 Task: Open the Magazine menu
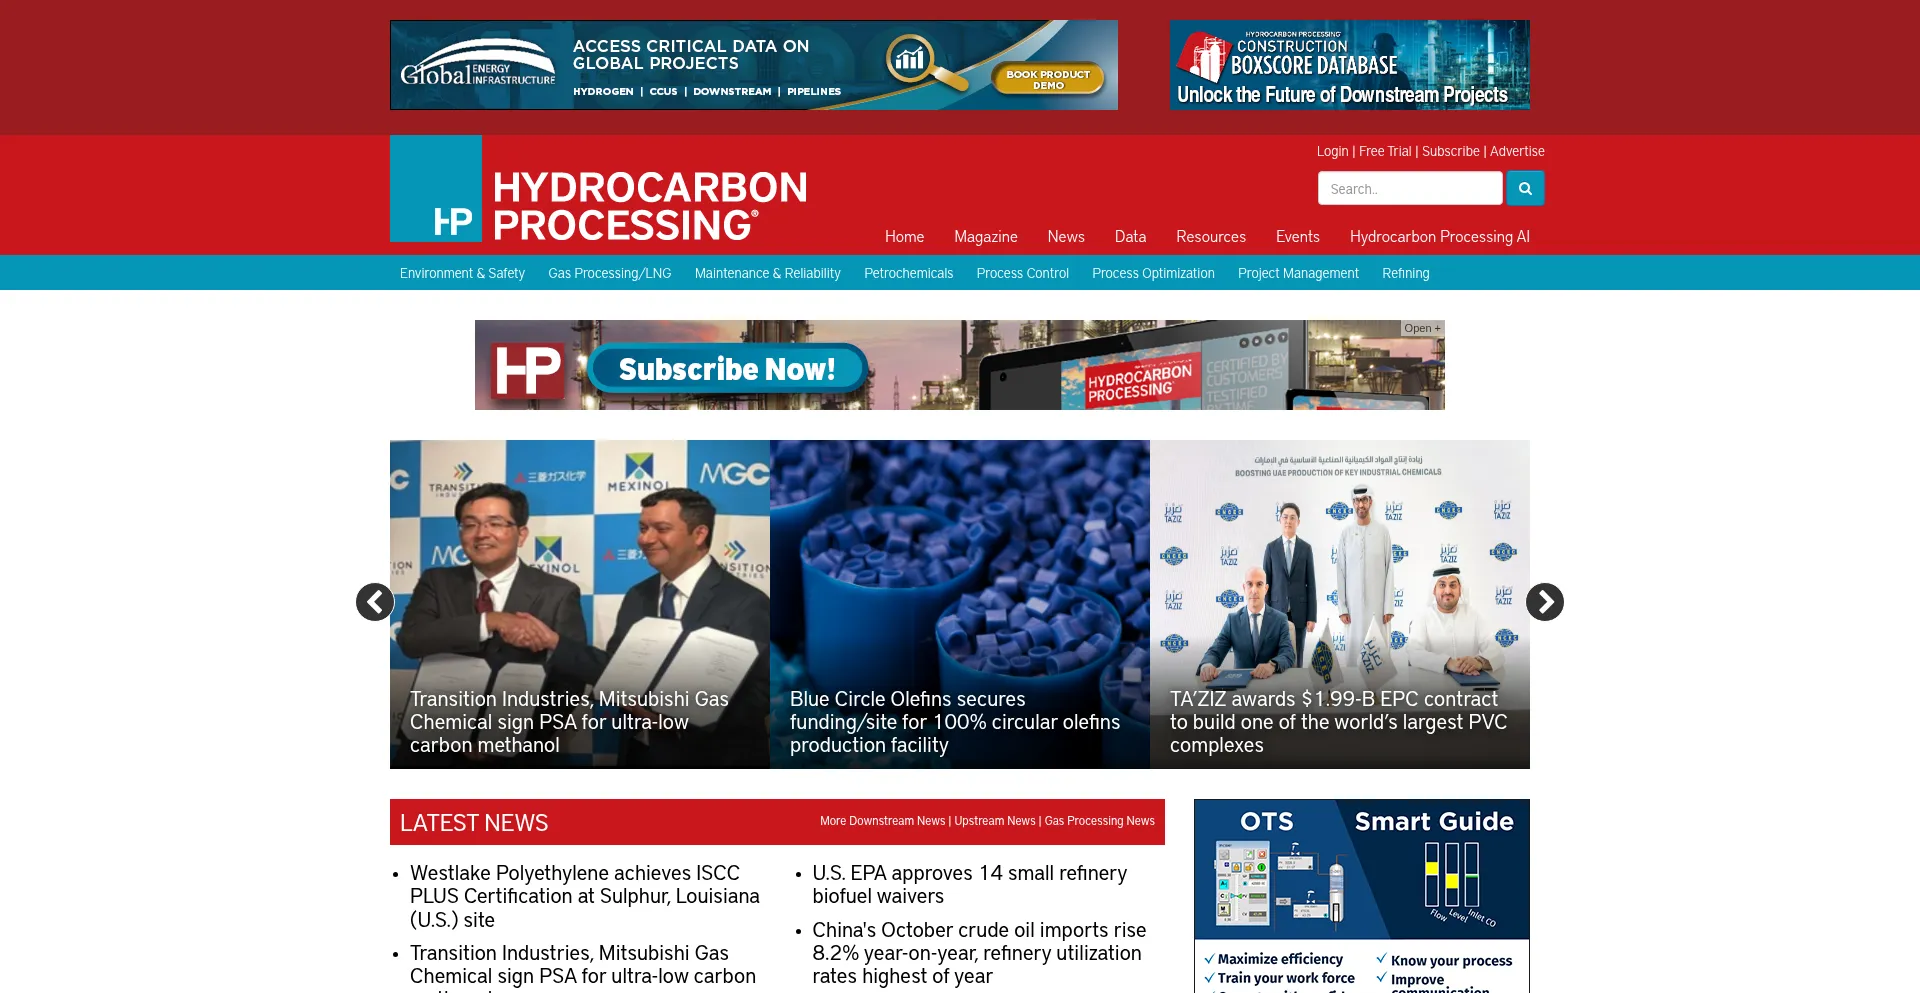985,237
